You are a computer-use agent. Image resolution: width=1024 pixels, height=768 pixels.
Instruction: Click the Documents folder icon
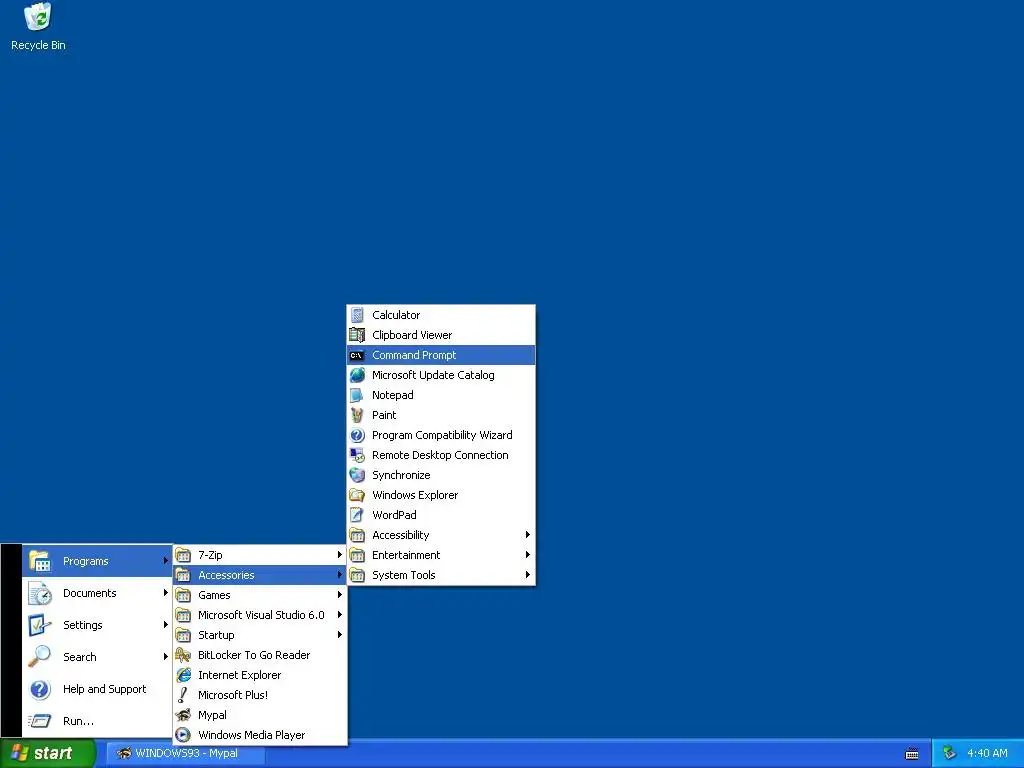tap(40, 594)
